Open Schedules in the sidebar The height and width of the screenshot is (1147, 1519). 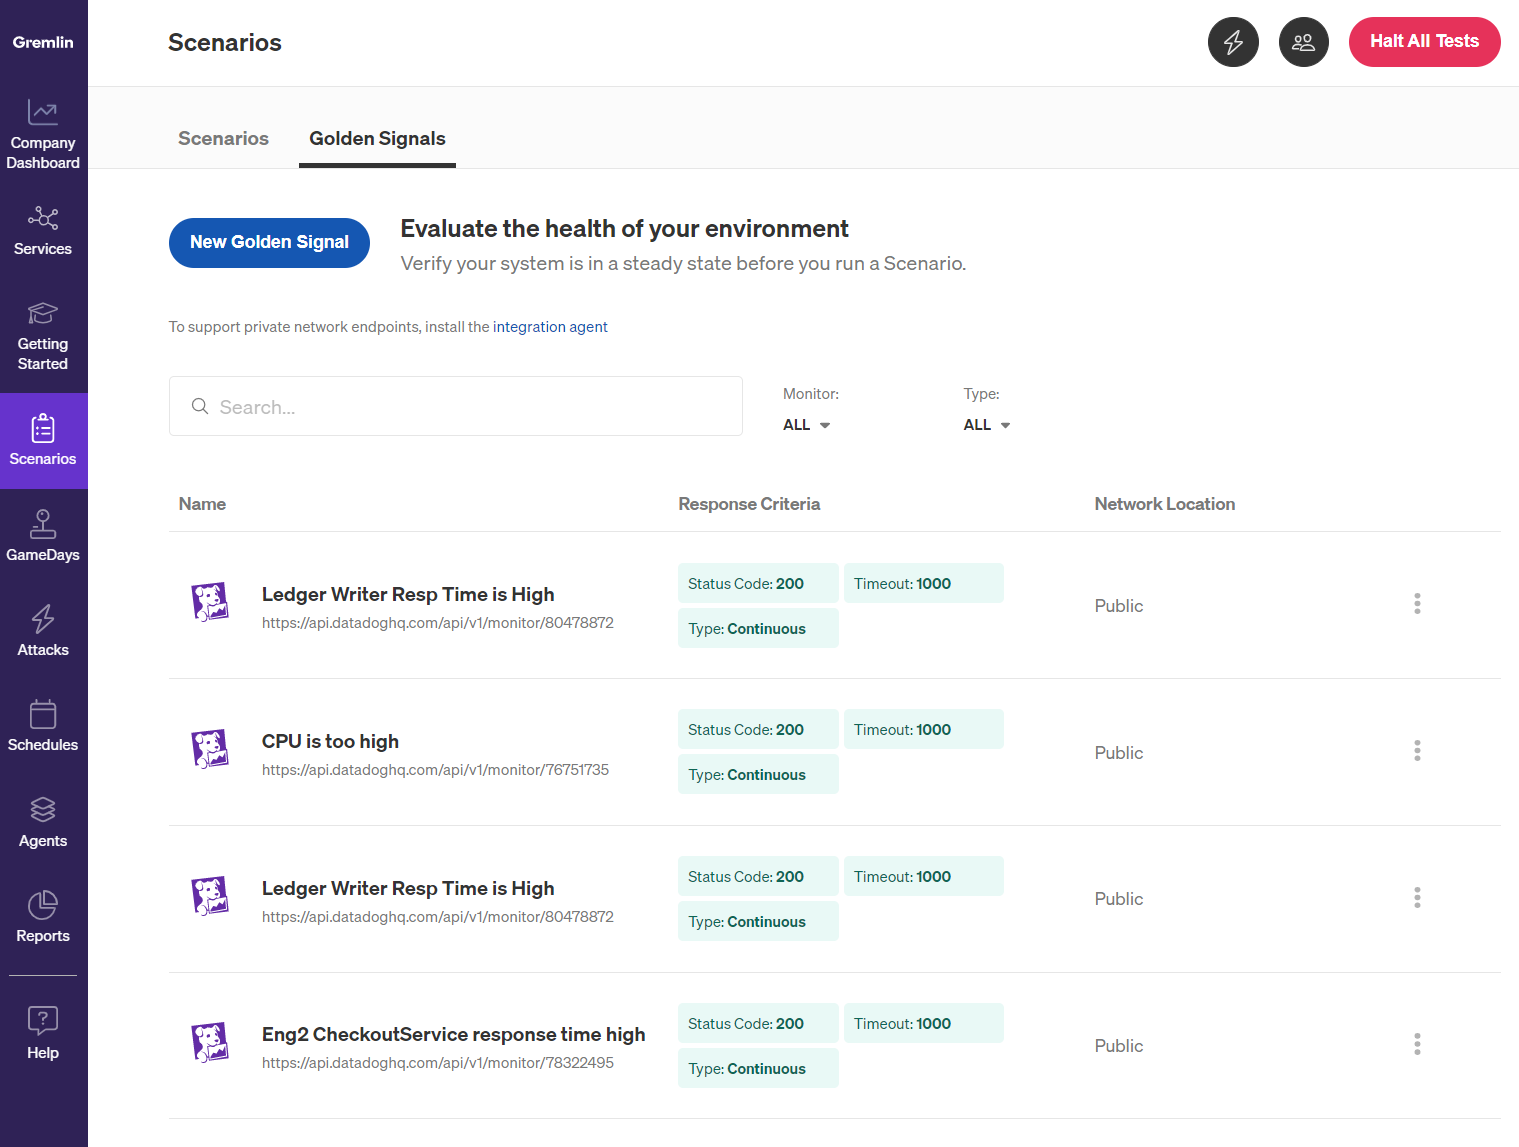(x=43, y=727)
